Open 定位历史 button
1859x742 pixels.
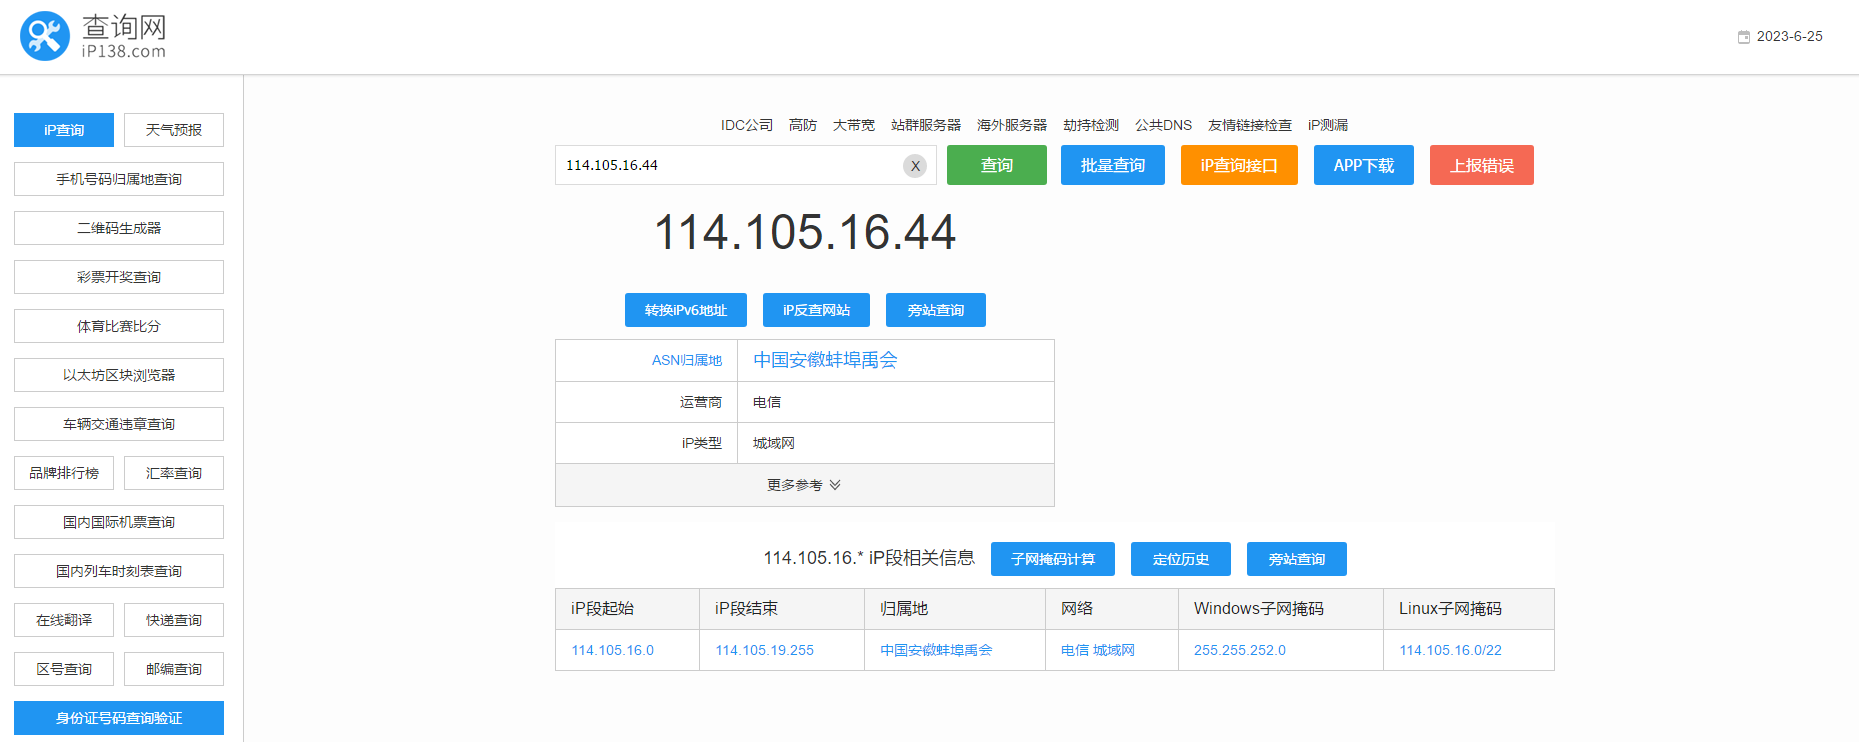click(x=1181, y=559)
